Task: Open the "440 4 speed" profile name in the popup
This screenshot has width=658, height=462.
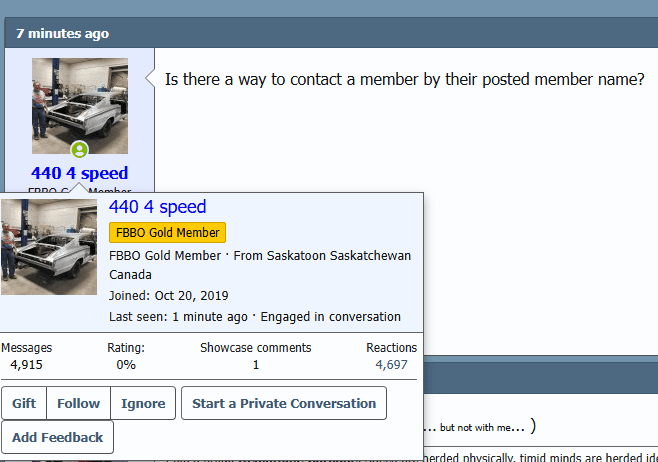Action: [157, 207]
